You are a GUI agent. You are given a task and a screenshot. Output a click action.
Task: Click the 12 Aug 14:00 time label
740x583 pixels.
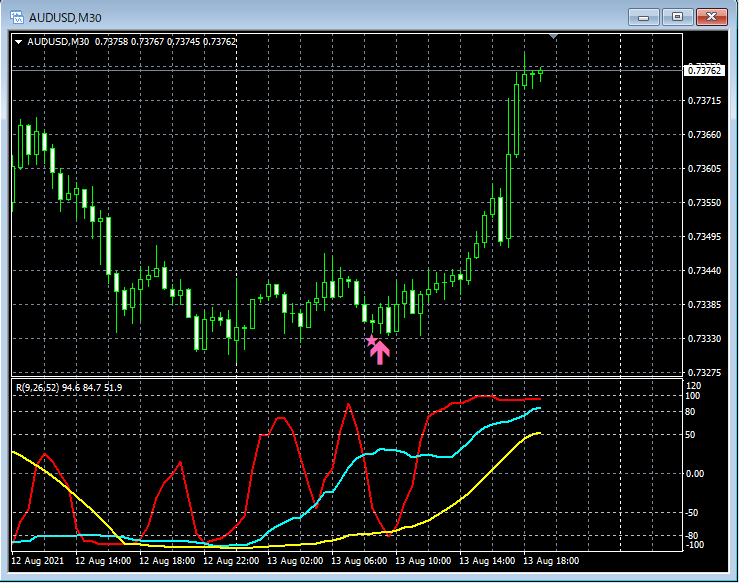pyautogui.click(x=103, y=561)
